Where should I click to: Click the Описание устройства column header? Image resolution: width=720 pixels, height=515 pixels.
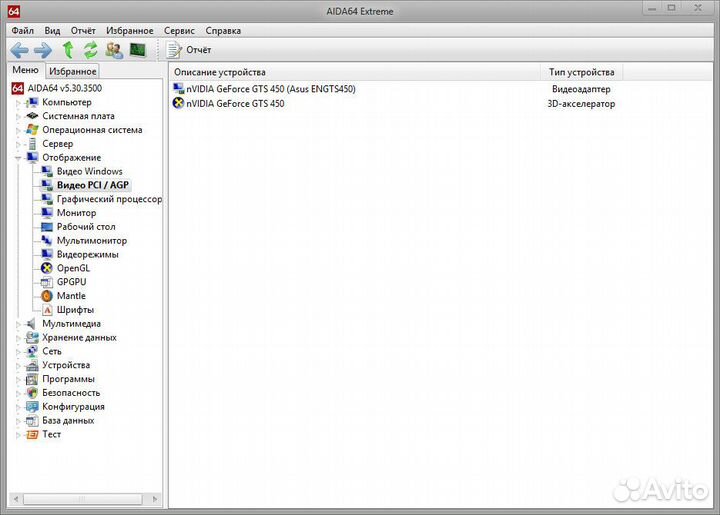pos(220,72)
